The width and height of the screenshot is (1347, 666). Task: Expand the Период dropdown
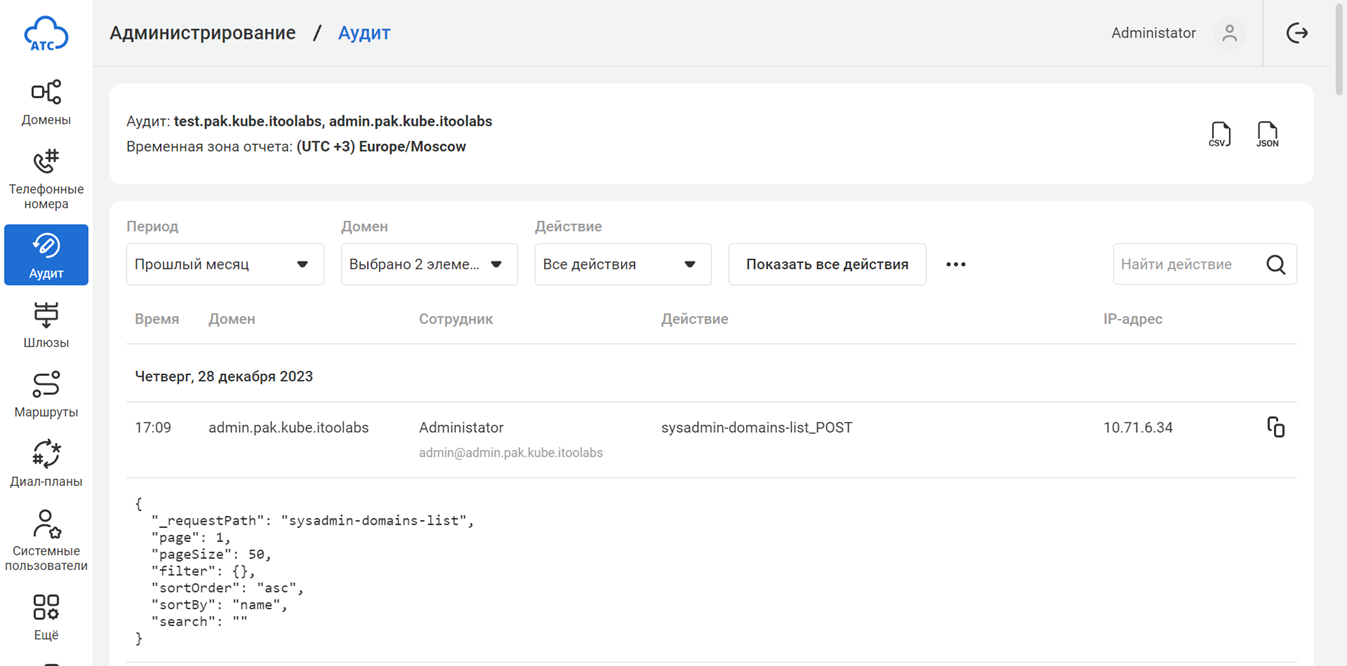225,265
